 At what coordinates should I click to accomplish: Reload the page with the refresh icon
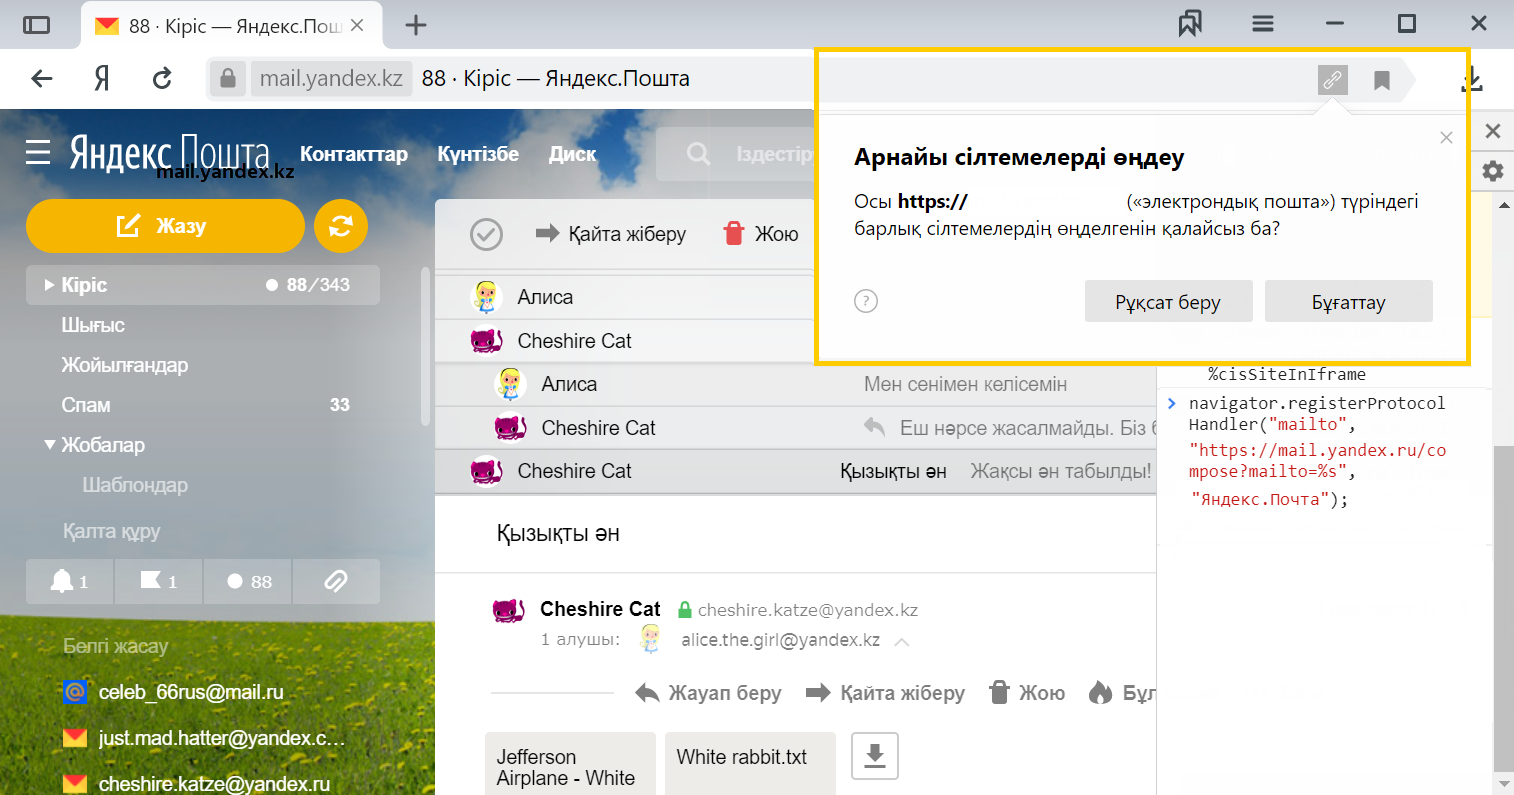click(x=162, y=79)
